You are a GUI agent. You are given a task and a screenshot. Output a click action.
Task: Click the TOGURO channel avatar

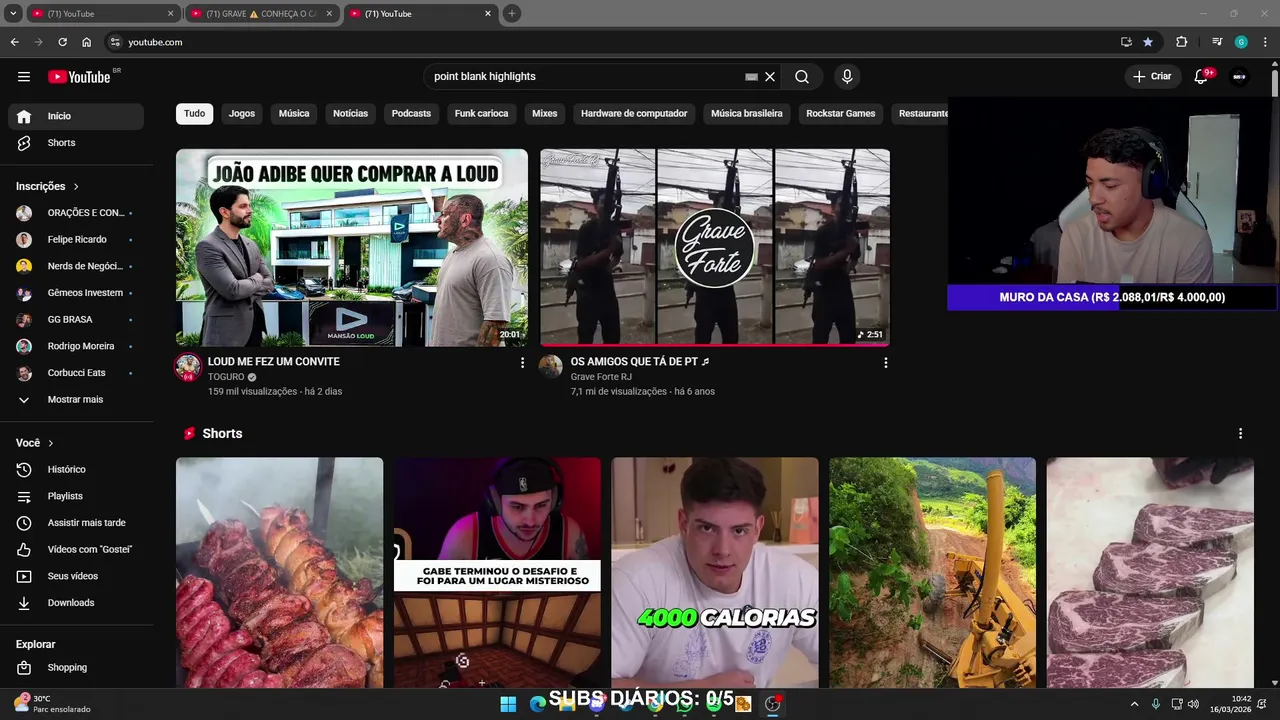[x=188, y=367]
